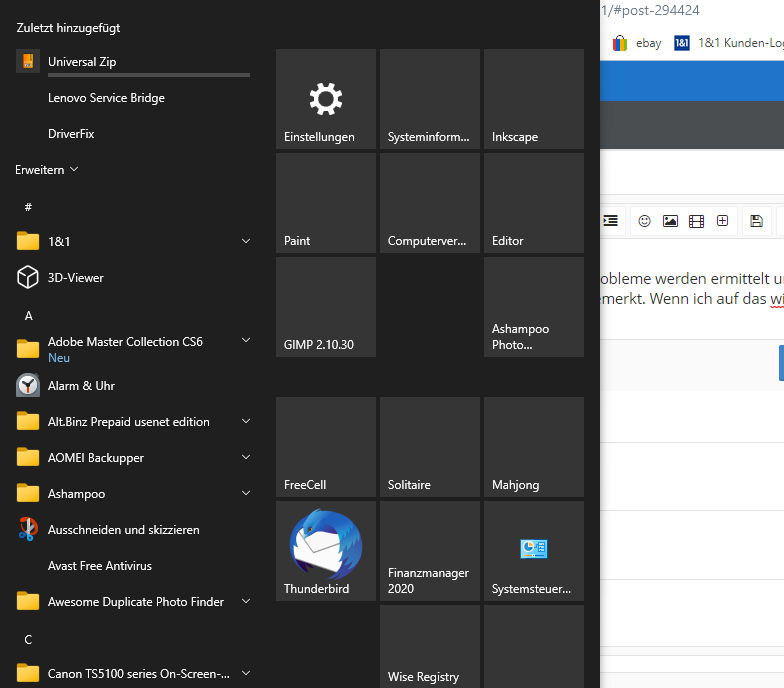This screenshot has width=784, height=688.
Task: Click the 'Neu' label under Adobe Master Collection
Action: (59, 358)
